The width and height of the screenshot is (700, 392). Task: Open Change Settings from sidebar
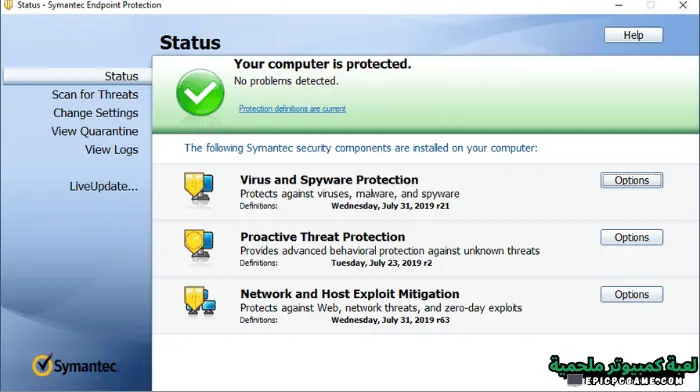[x=96, y=113]
